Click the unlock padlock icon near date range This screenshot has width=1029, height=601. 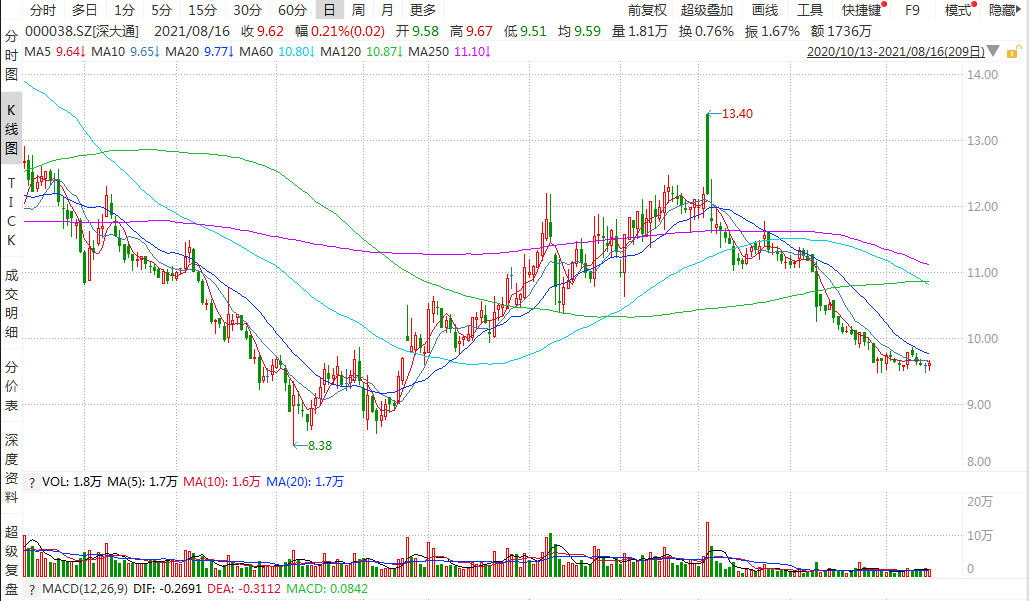pyautogui.click(x=1014, y=52)
